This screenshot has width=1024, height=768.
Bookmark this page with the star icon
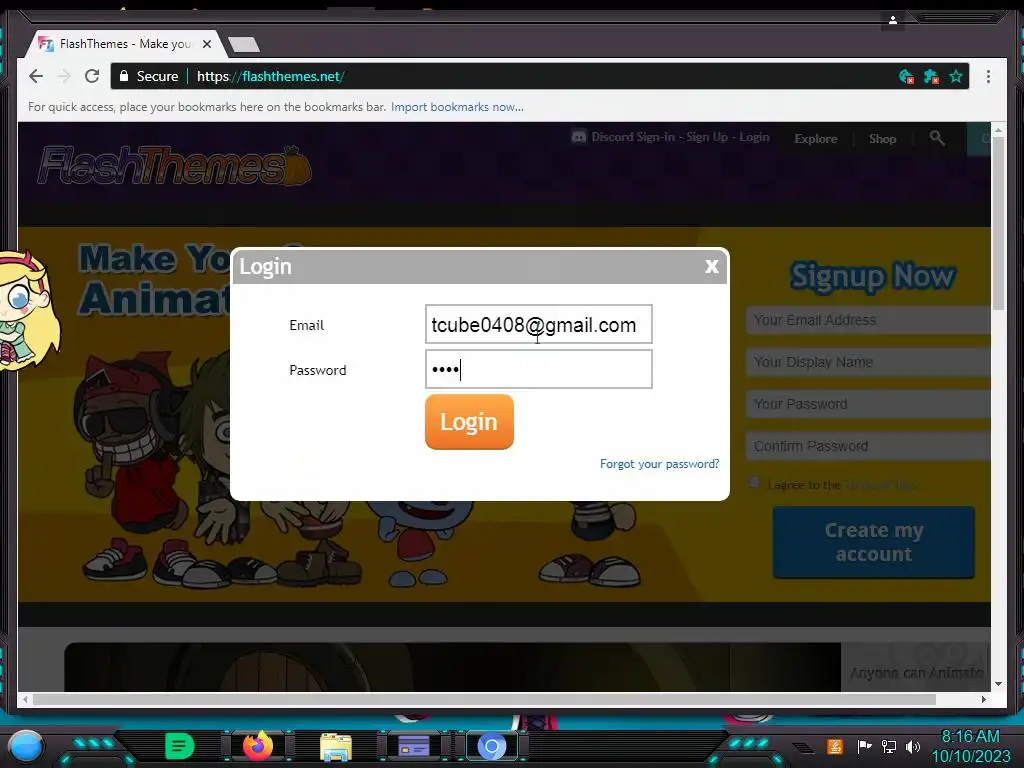point(956,76)
